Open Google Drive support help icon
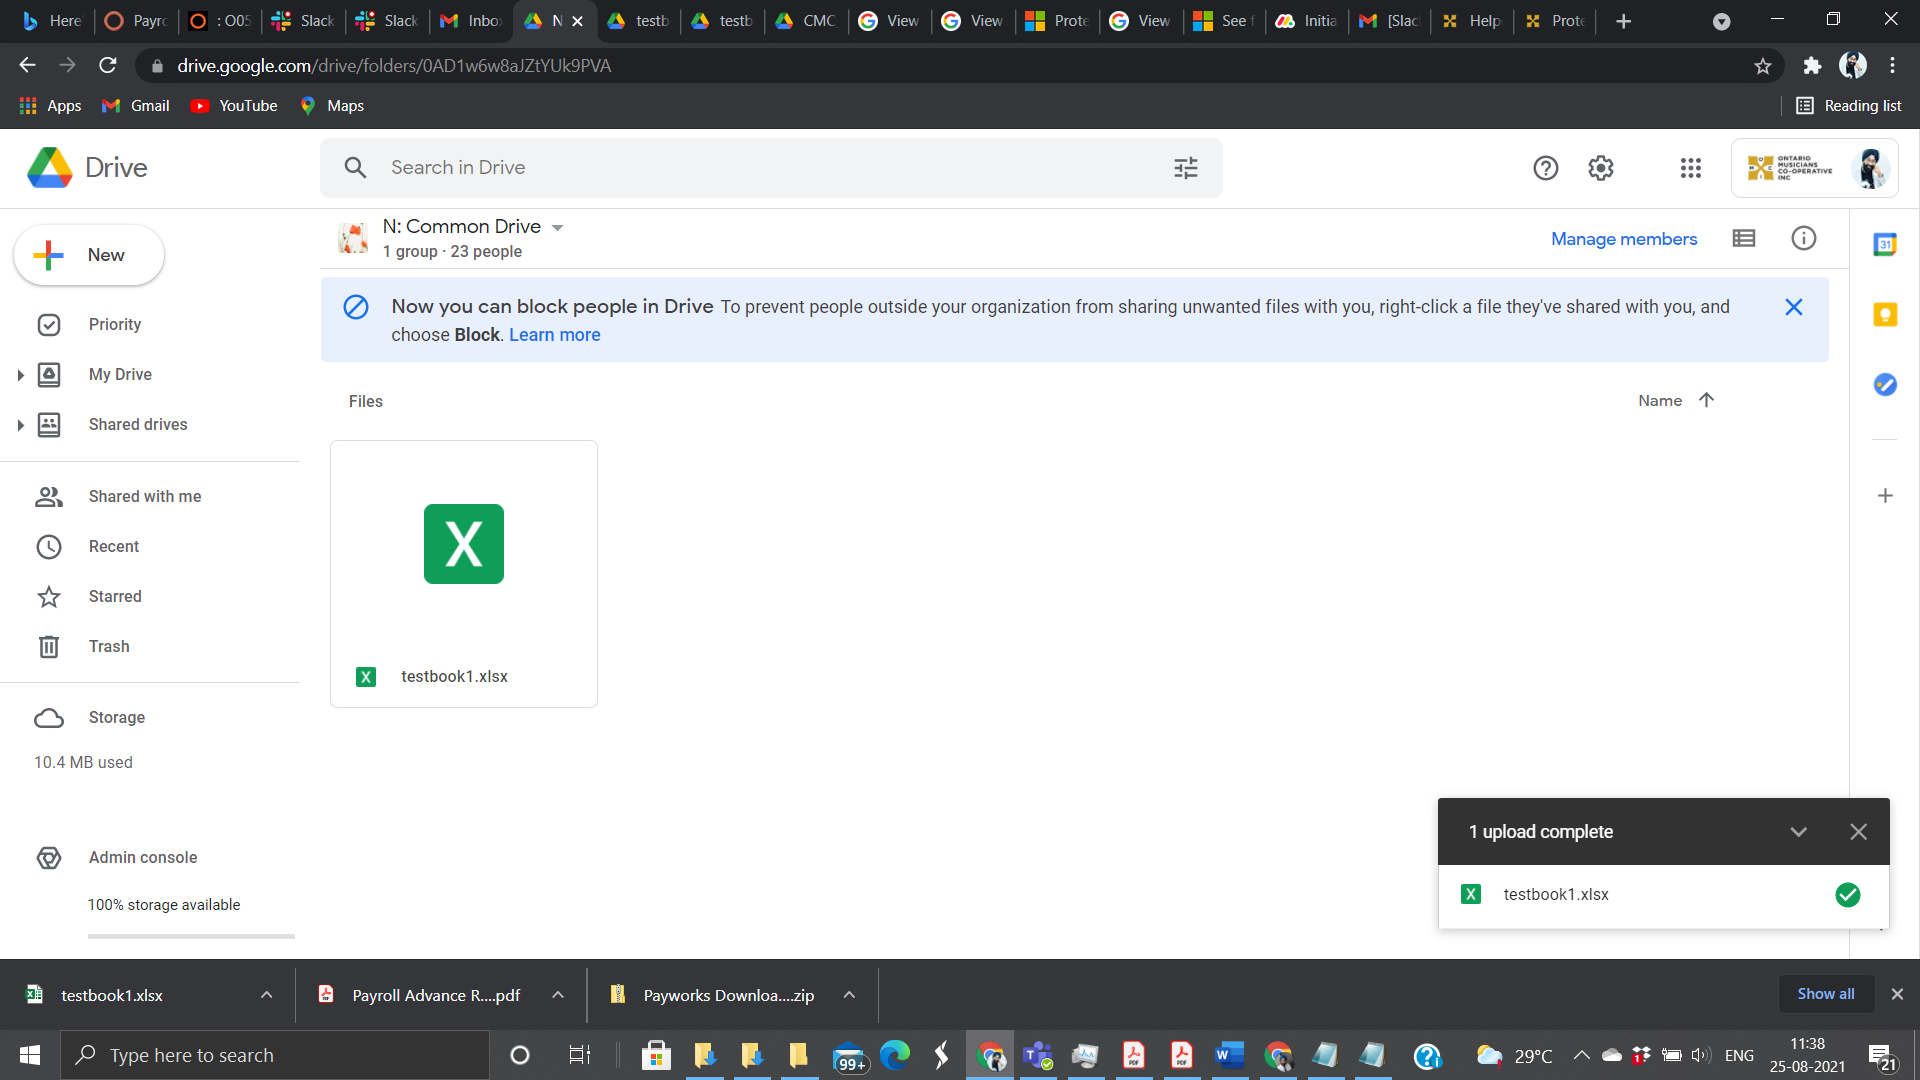Screen dimensions: 1920x1080 click(1545, 168)
